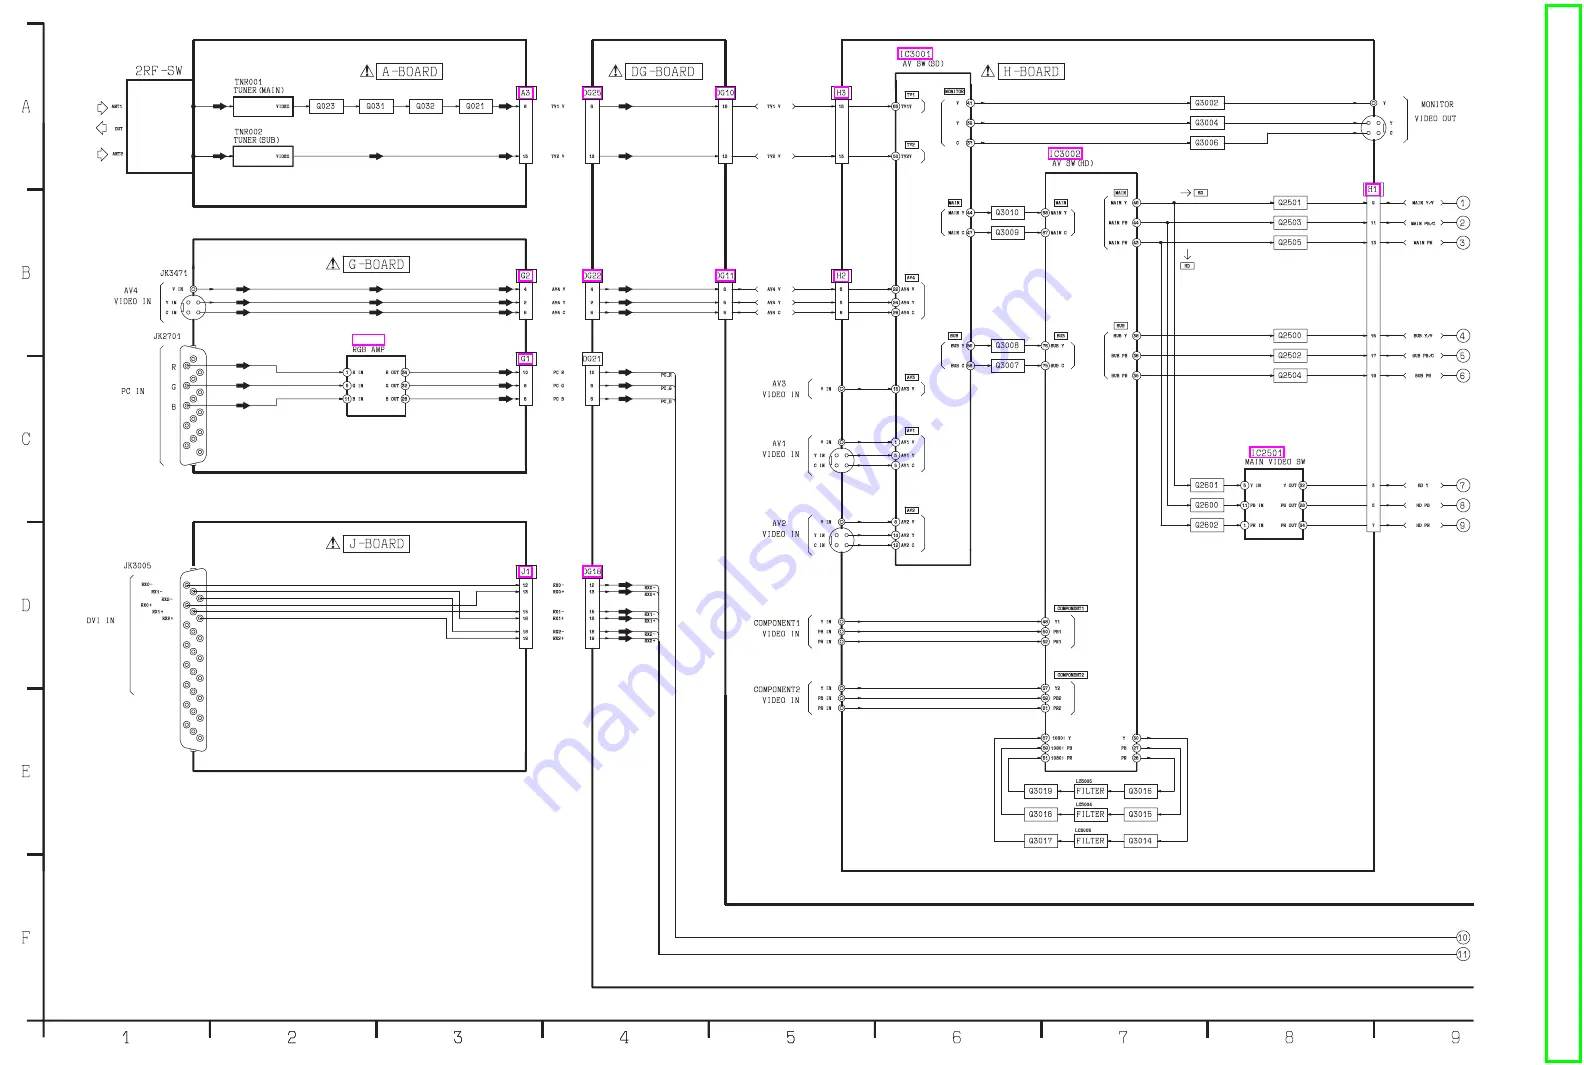Select the G-BOARD label

(x=377, y=264)
